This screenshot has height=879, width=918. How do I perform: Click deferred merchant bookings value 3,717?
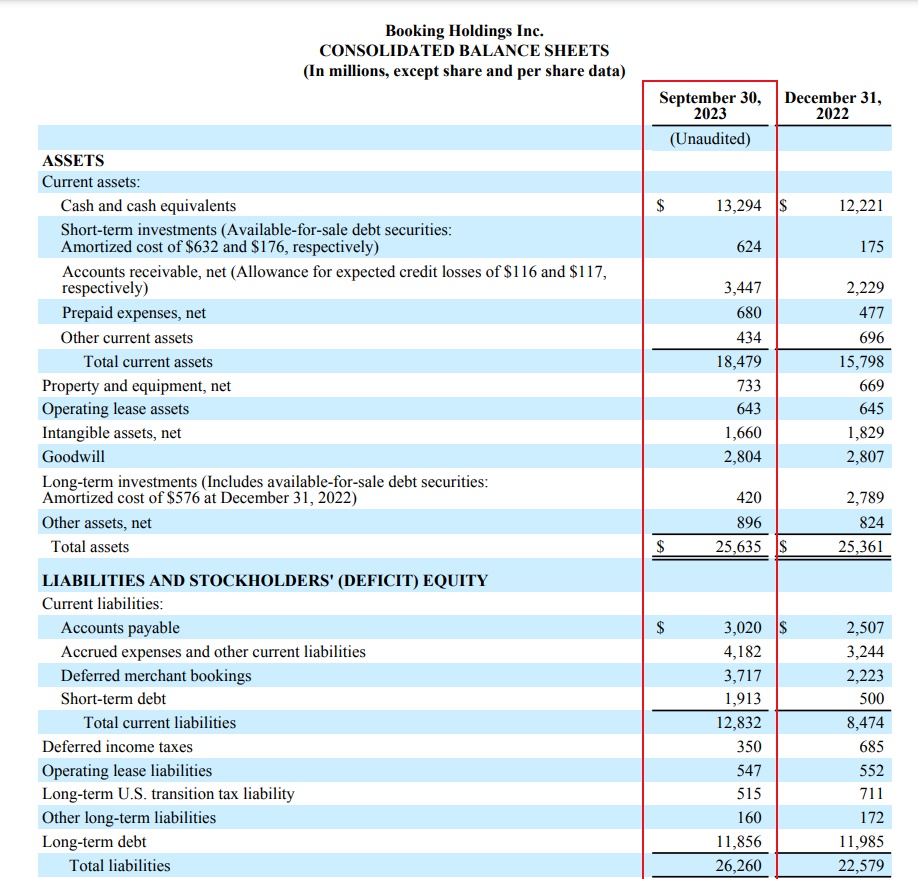pyautogui.click(x=742, y=676)
